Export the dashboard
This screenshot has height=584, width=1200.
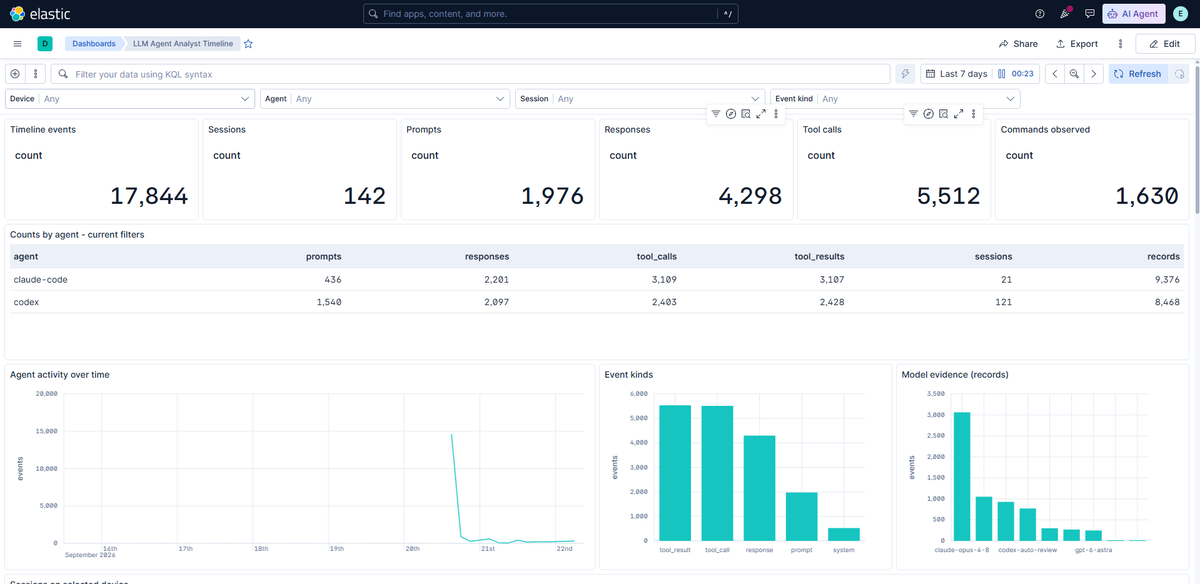tap(1077, 44)
